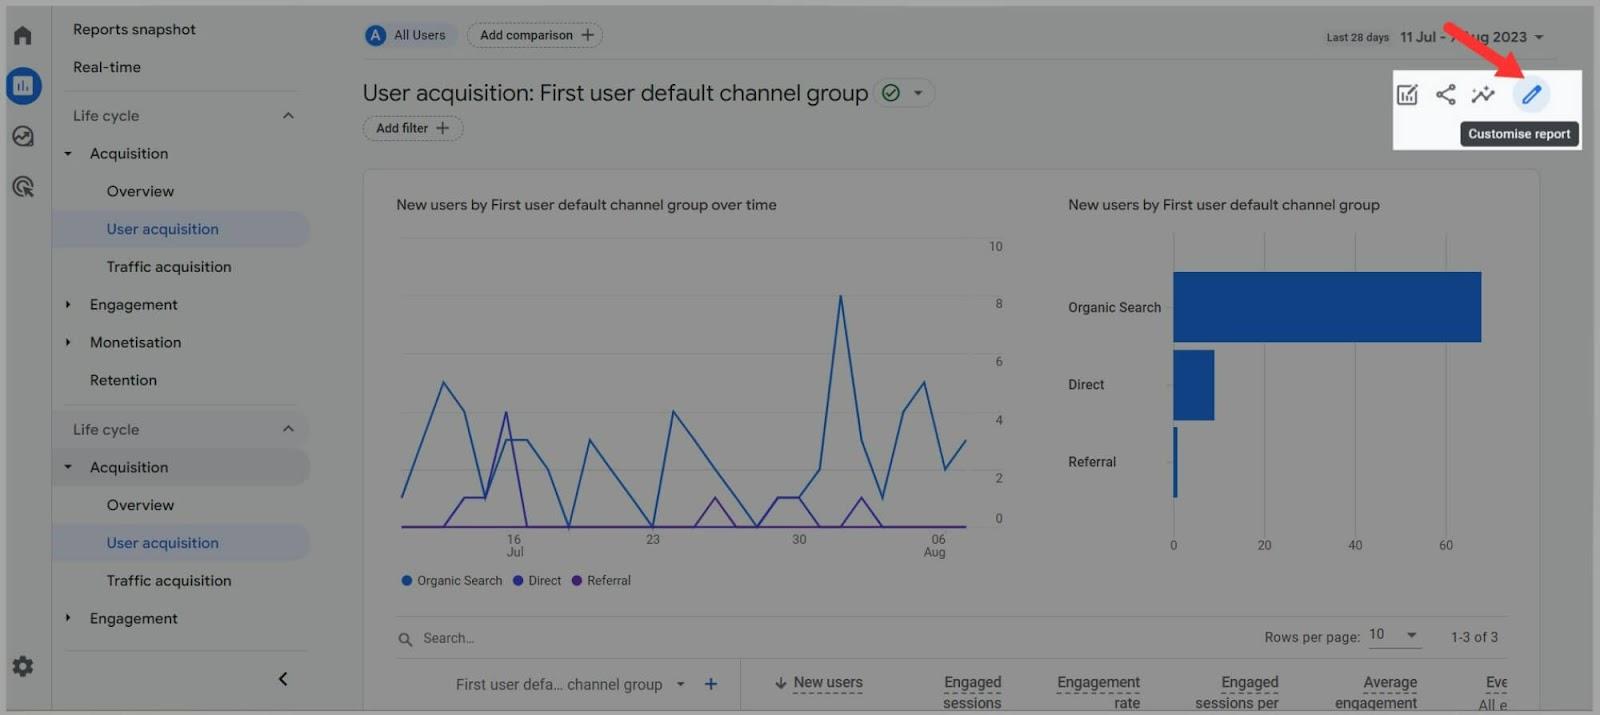The image size is (1600, 715).
Task: Open the Explore icon in left rail
Action: [23, 137]
